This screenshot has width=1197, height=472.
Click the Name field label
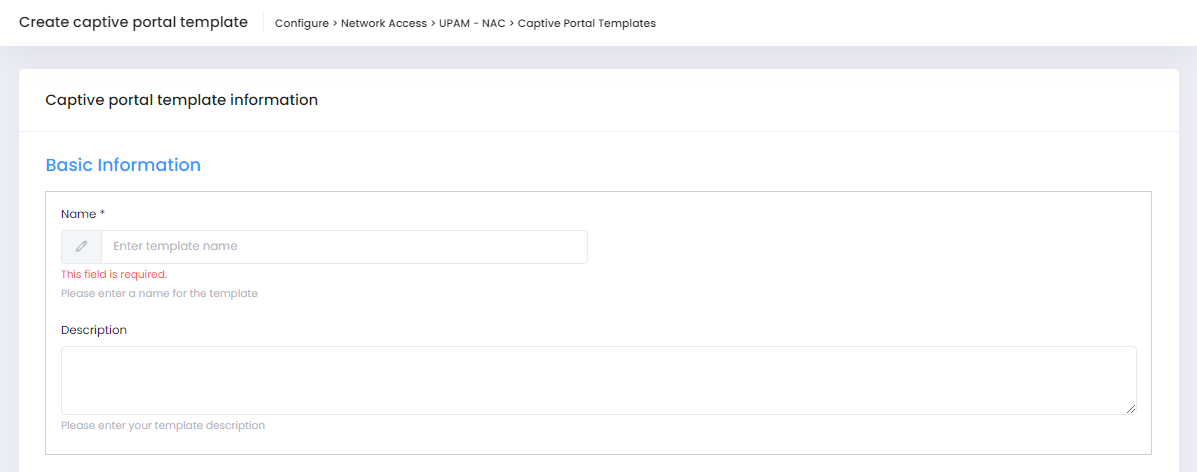click(78, 214)
